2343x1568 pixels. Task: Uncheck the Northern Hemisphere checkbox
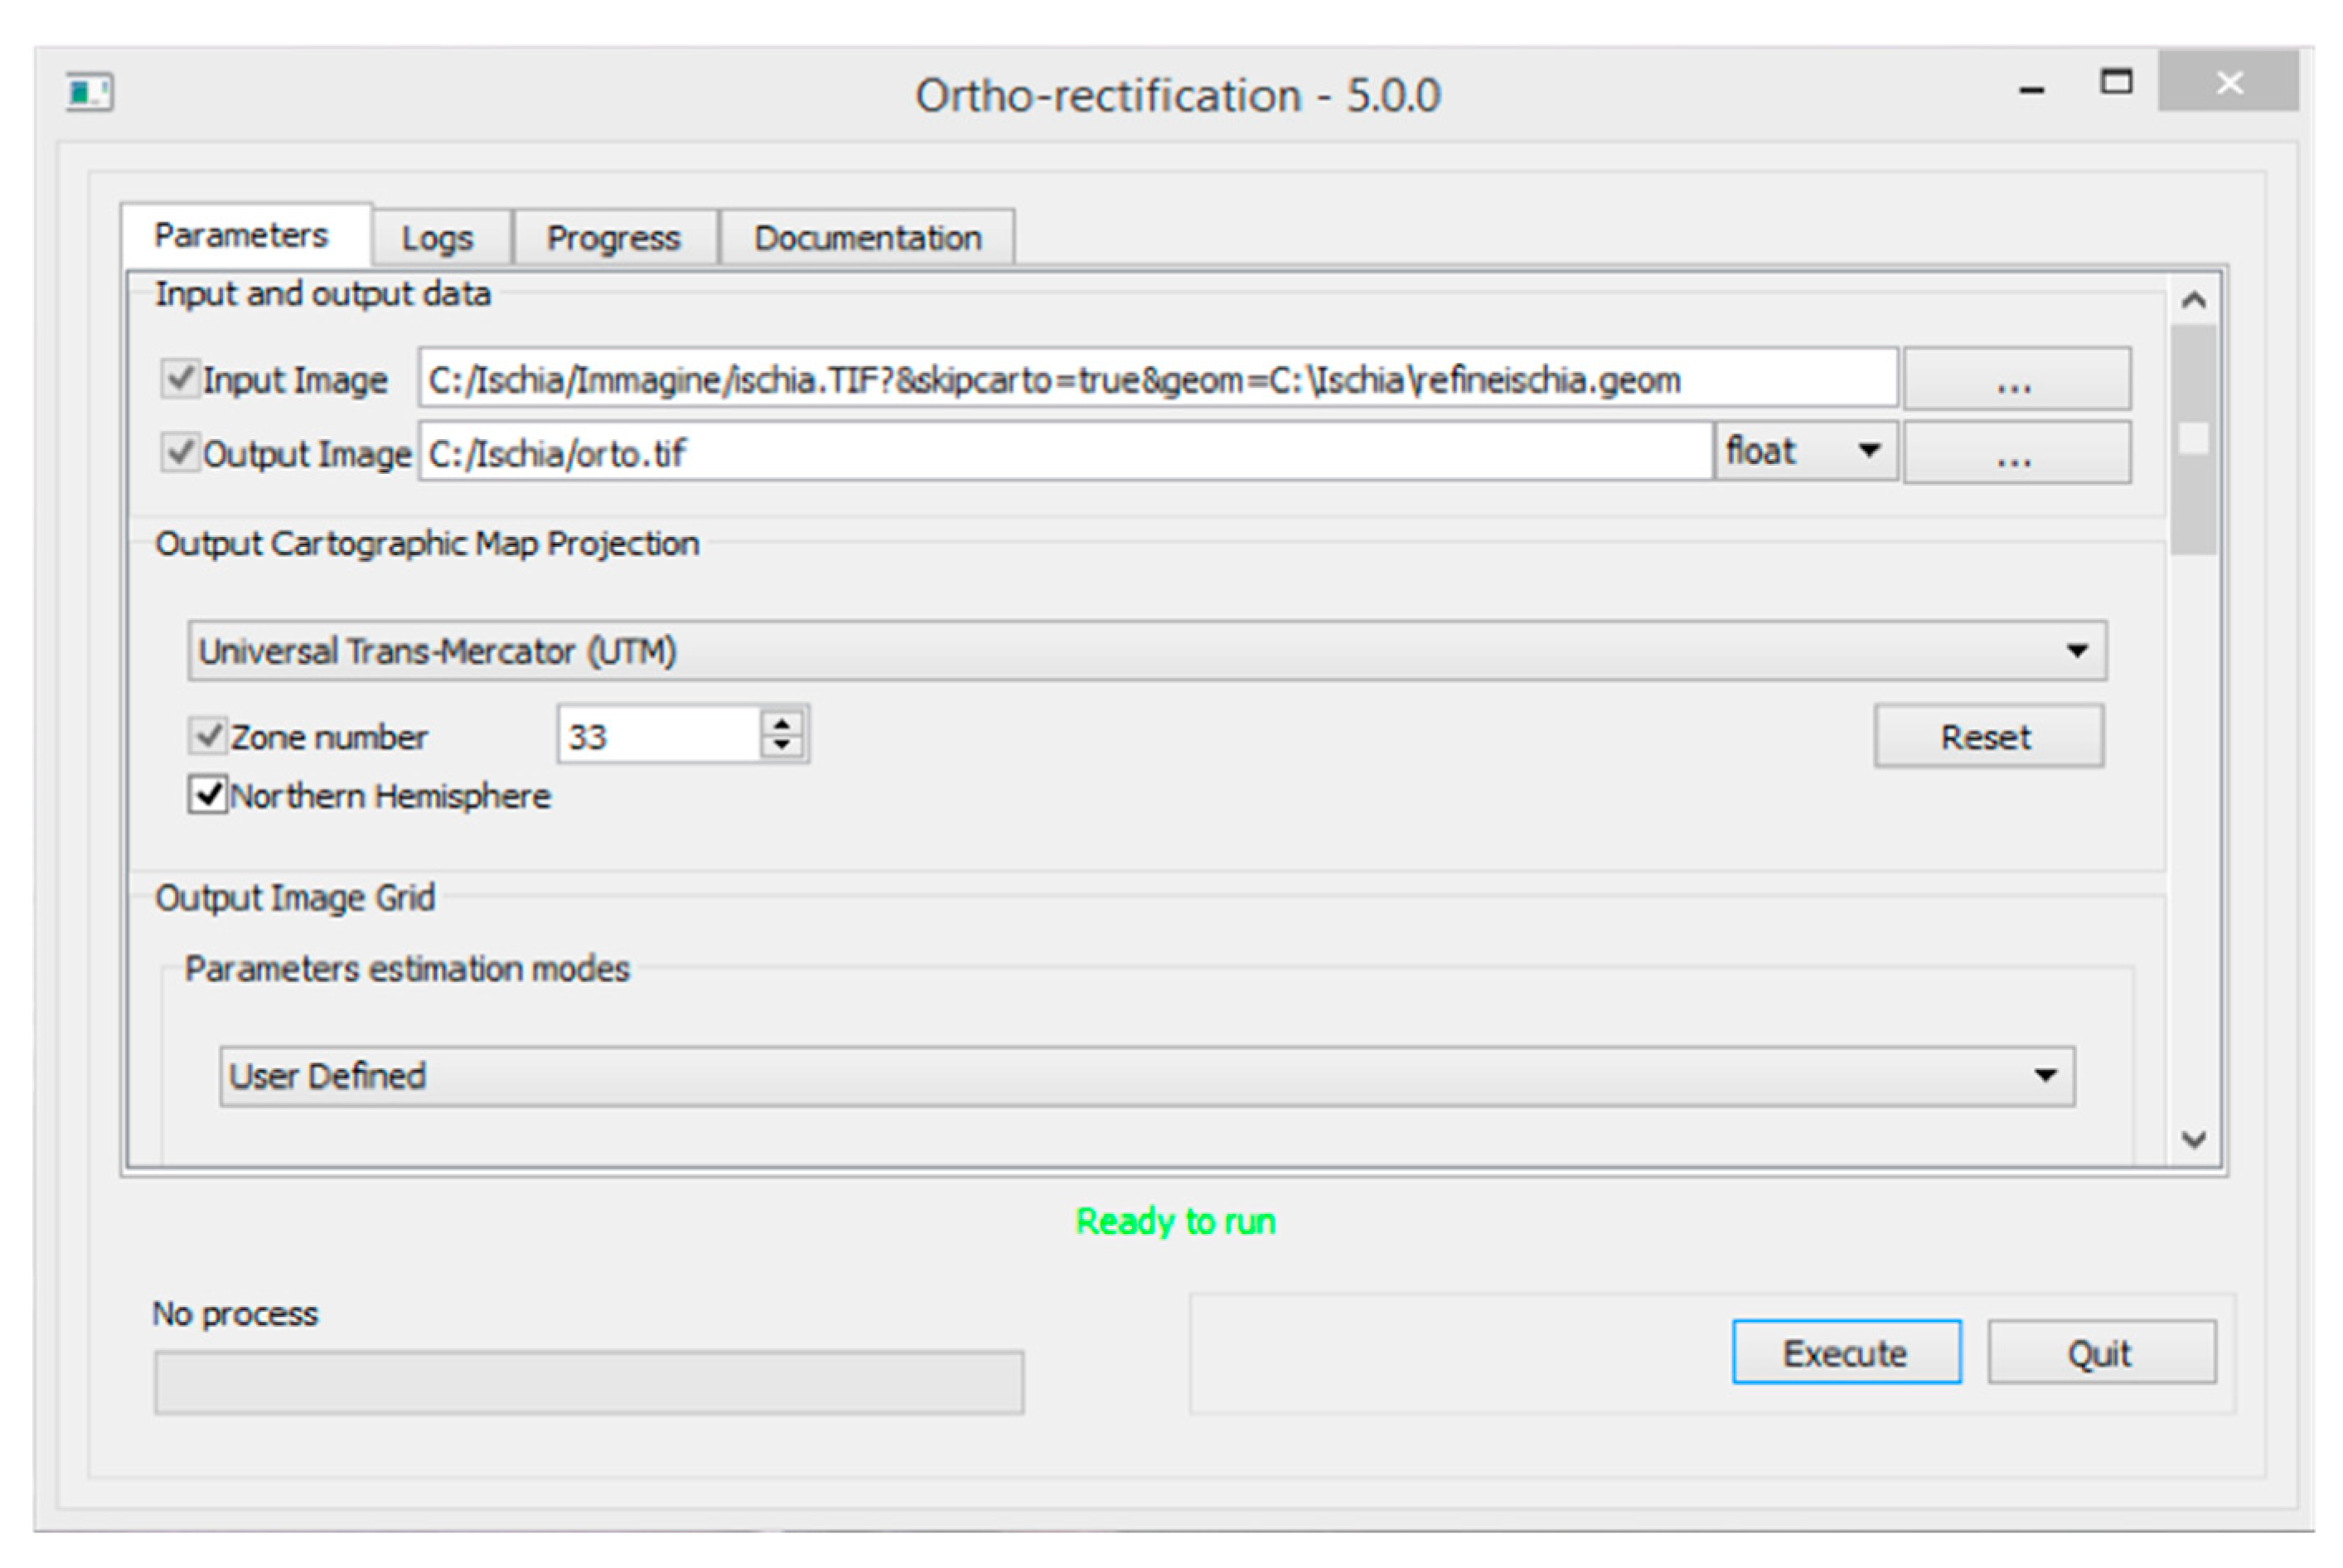click(208, 795)
